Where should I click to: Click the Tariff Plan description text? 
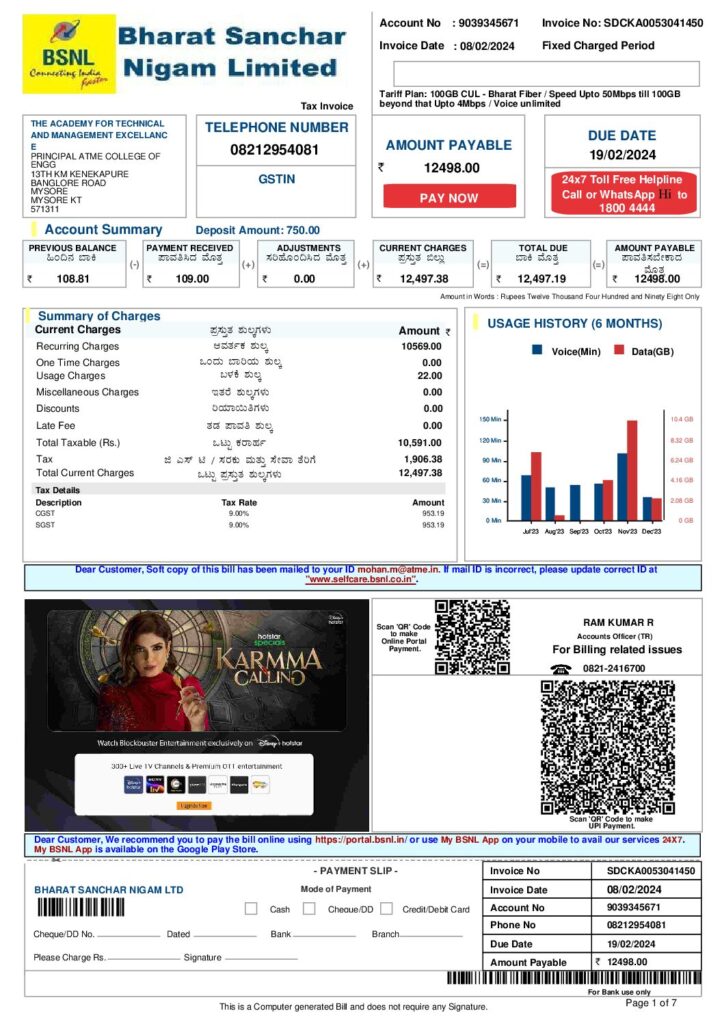[529, 99]
